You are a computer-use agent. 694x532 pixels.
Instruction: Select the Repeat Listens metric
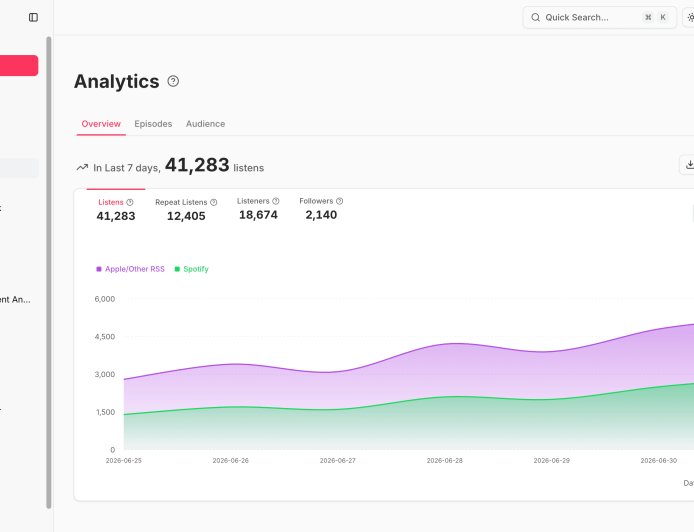pos(186,209)
